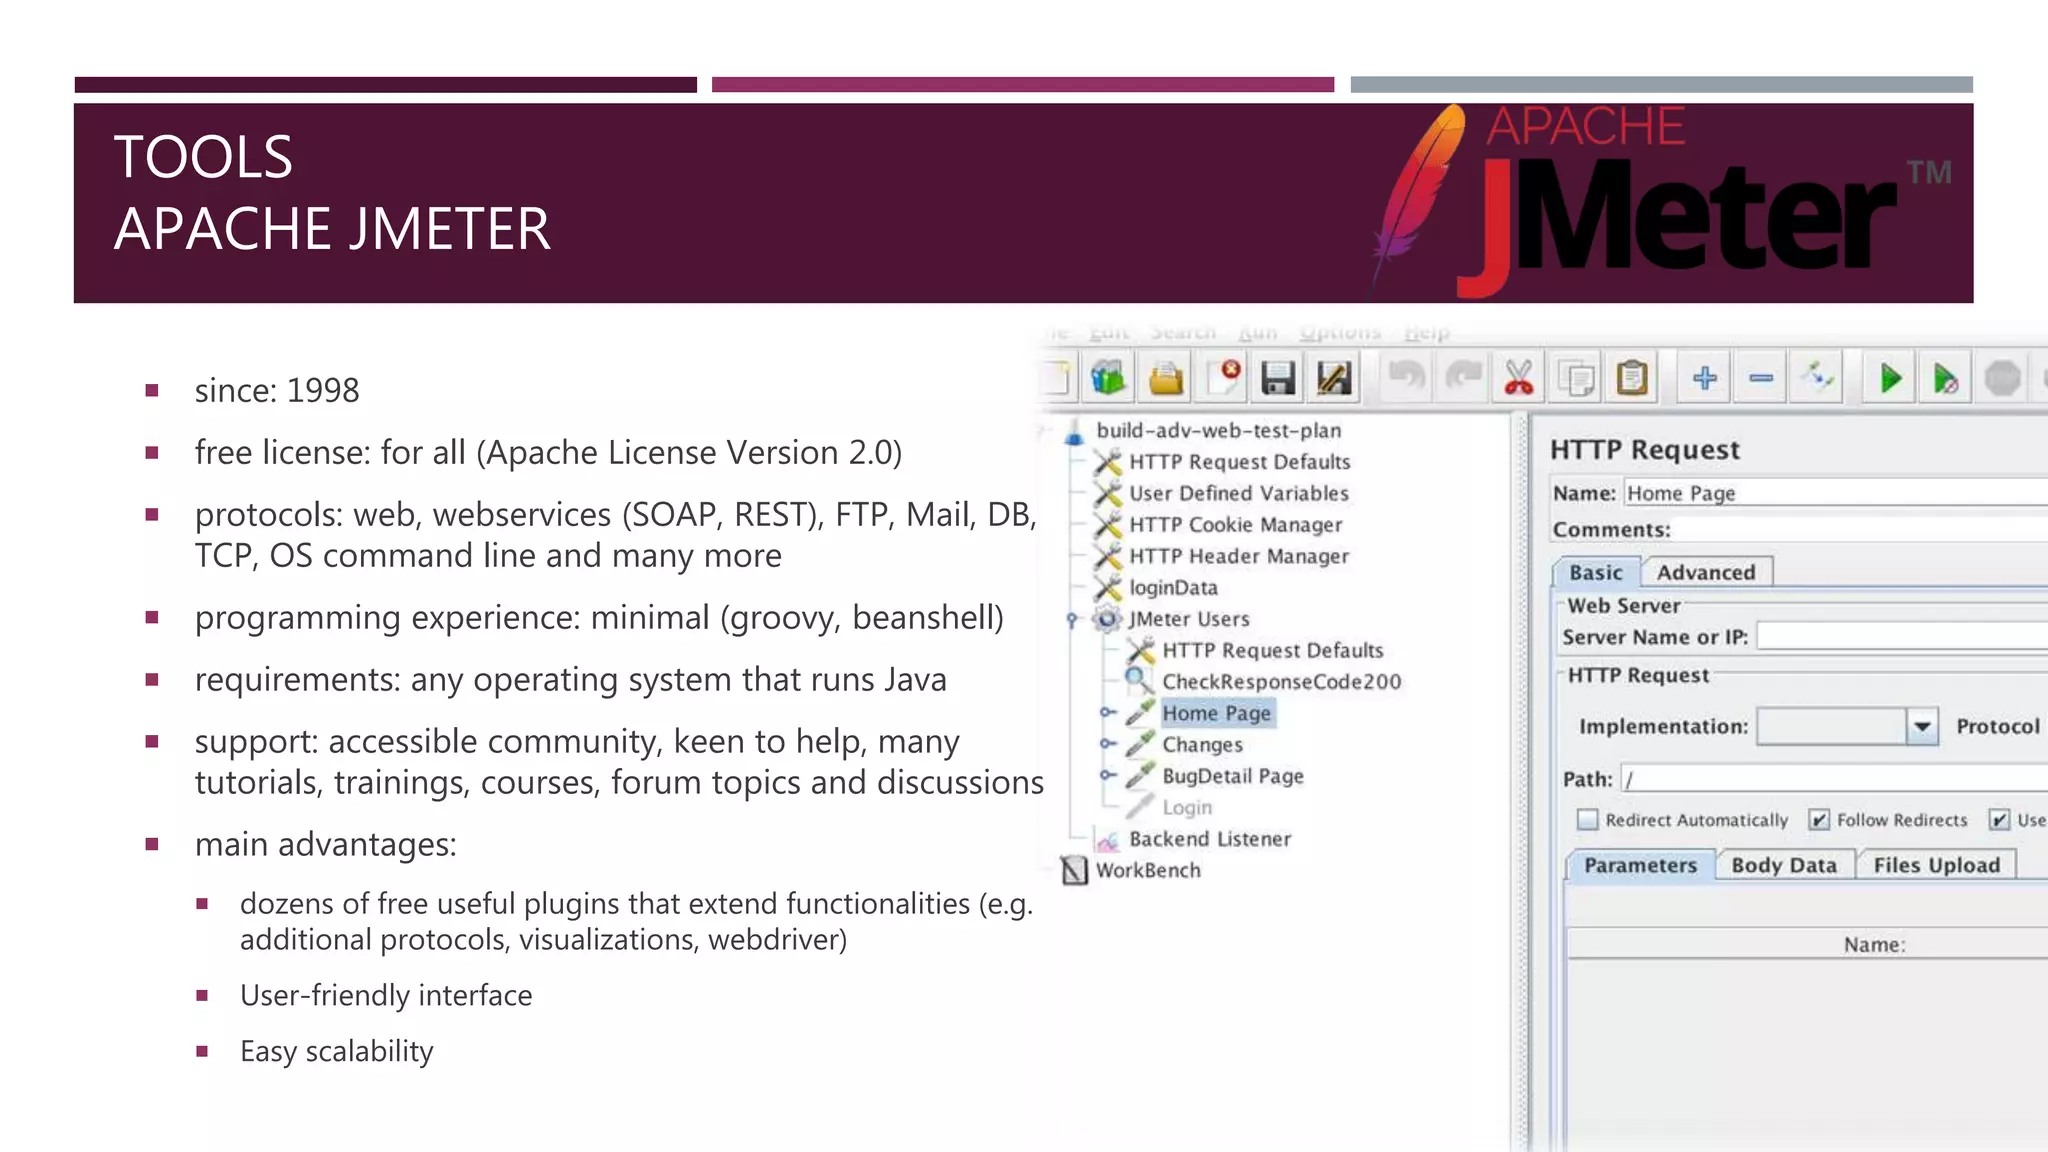
Task: Start the test with green play icon
Action: (x=1890, y=379)
